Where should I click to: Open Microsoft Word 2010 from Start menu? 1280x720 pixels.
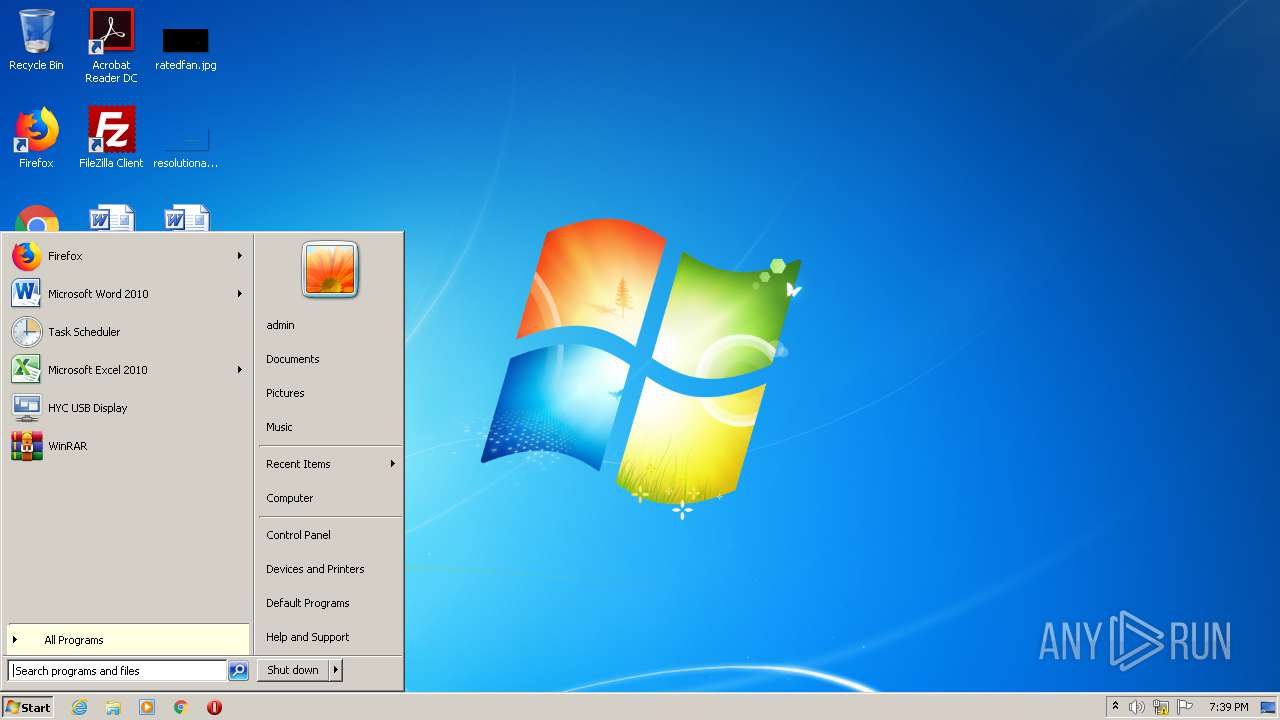[x=126, y=294]
